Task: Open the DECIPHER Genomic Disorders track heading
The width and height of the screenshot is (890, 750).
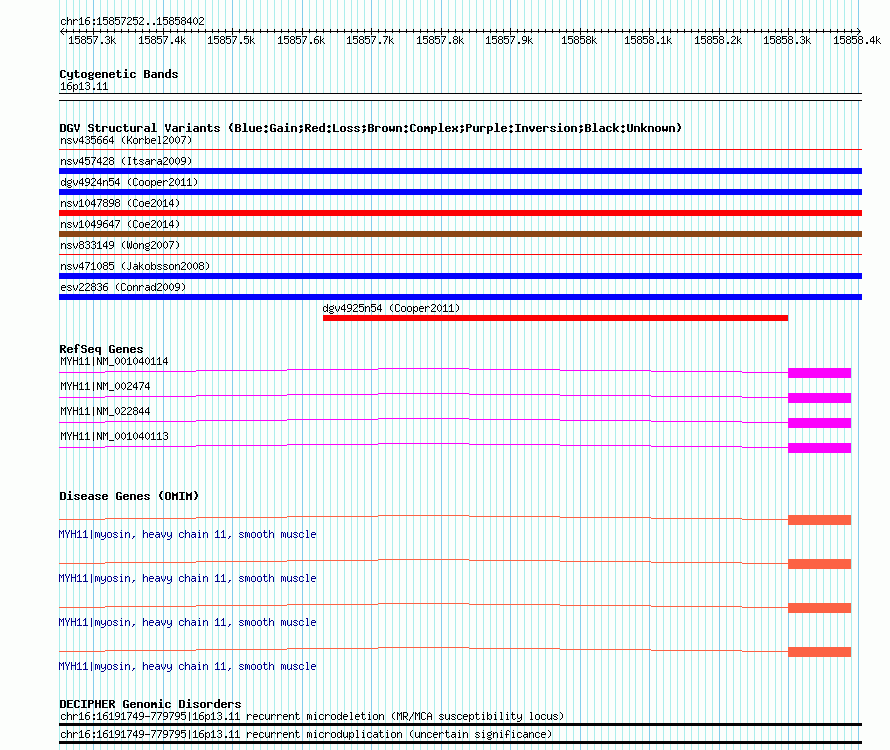Action: point(150,703)
